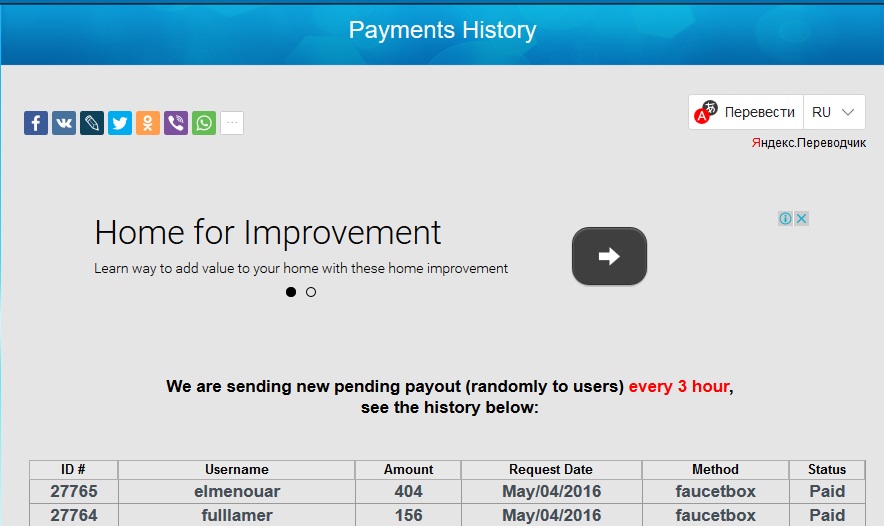Share page on VK

pyautogui.click(x=64, y=123)
